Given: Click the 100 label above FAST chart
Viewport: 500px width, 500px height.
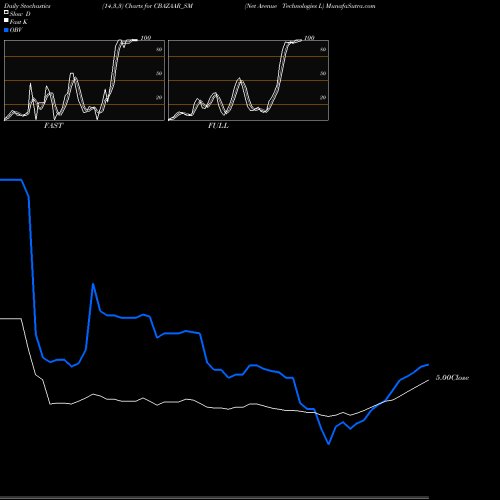Looking at the screenshot, I should pyautogui.click(x=146, y=38).
